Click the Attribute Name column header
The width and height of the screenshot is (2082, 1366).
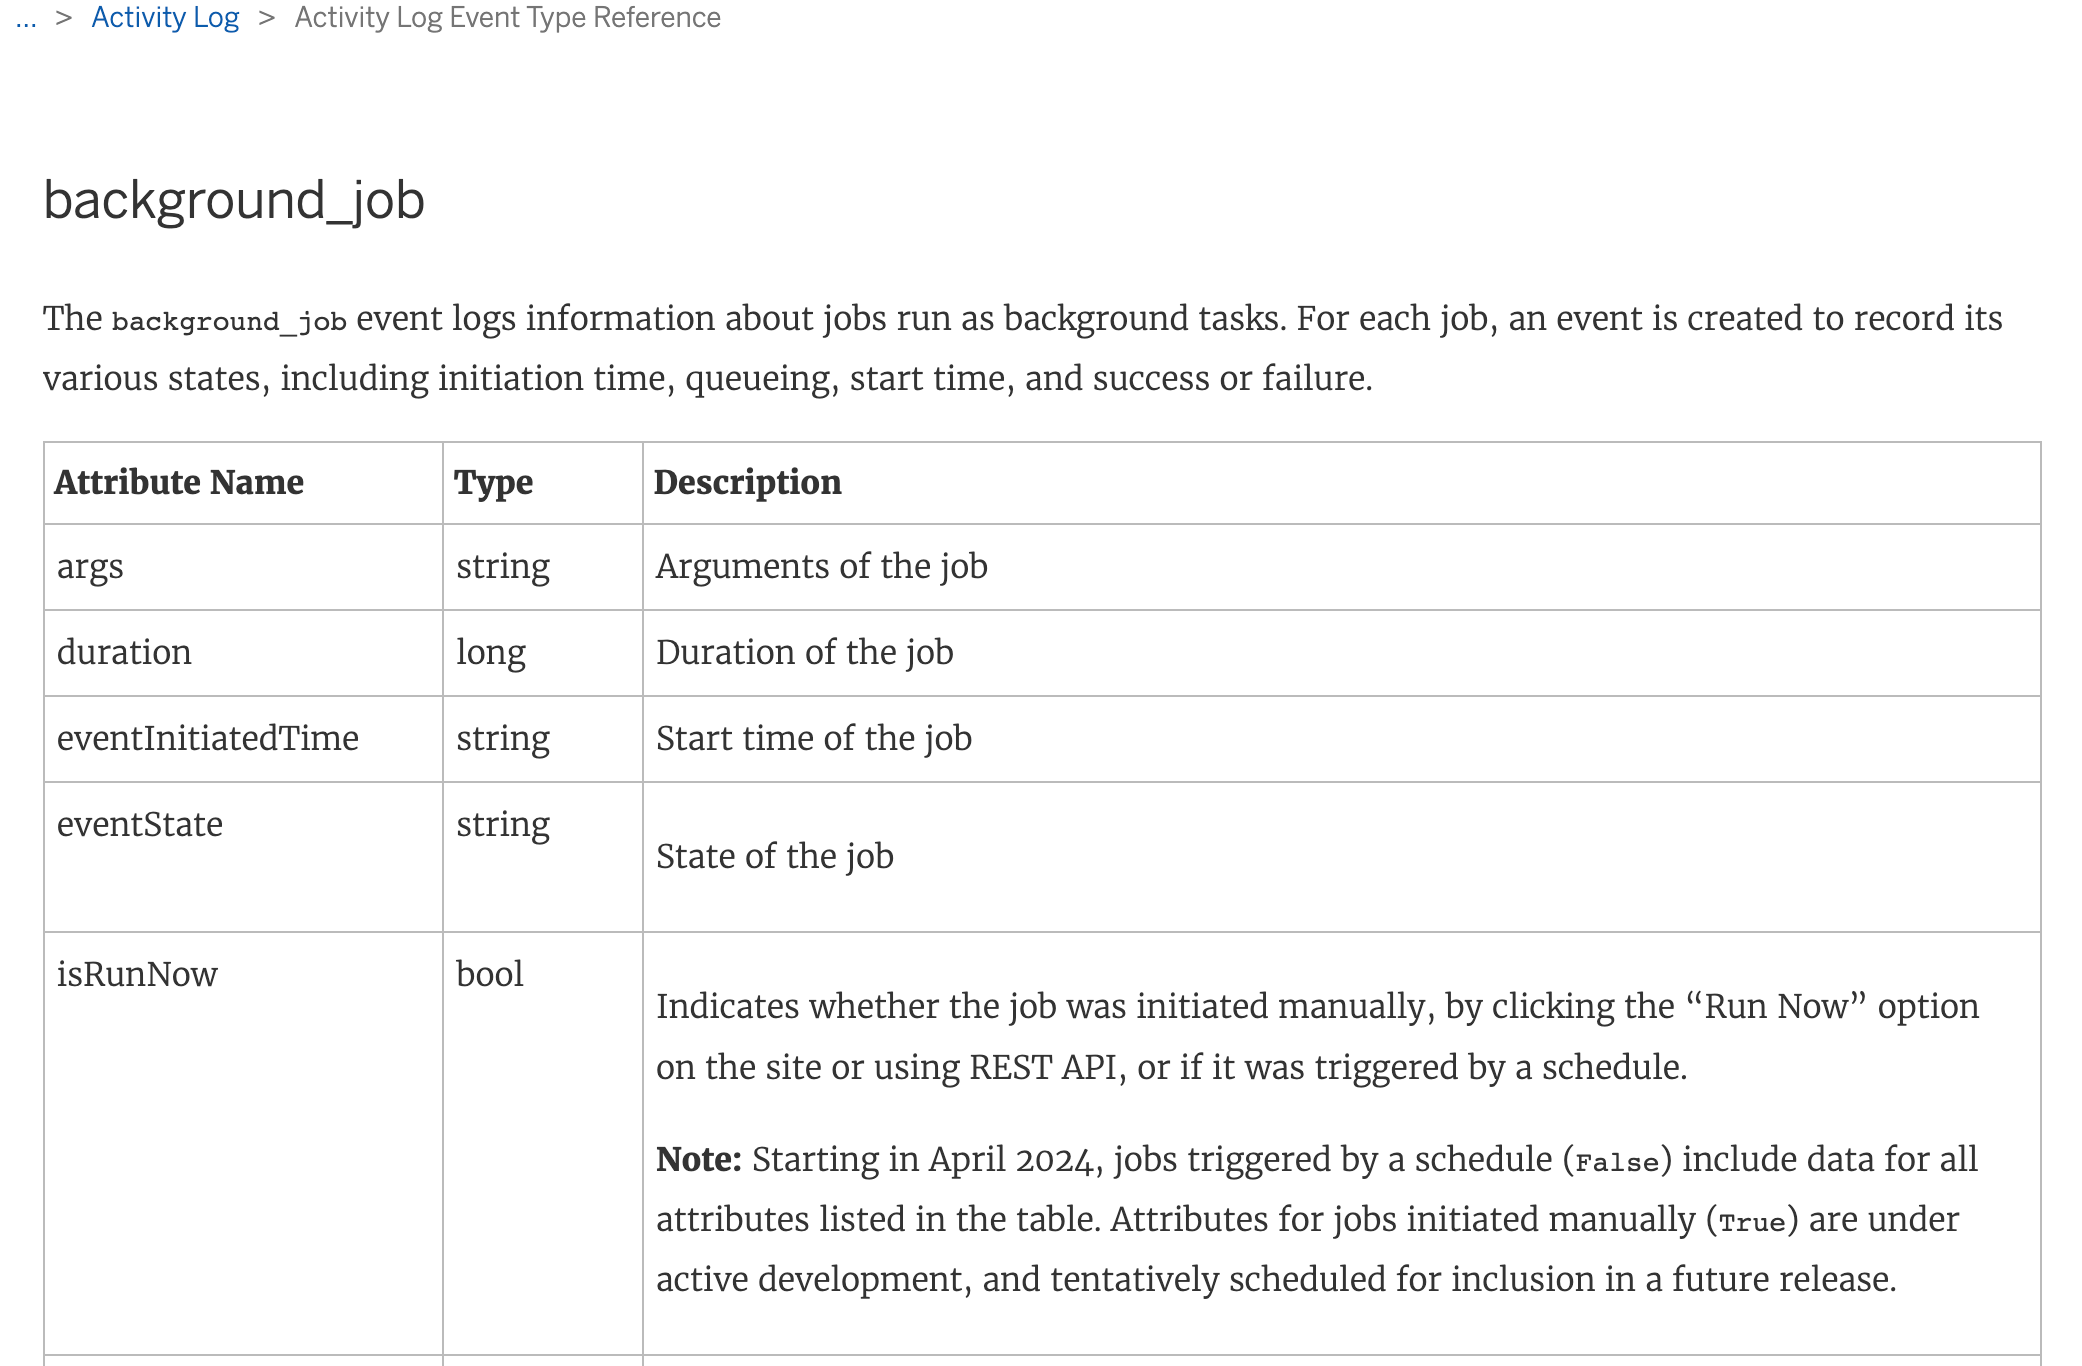179,482
